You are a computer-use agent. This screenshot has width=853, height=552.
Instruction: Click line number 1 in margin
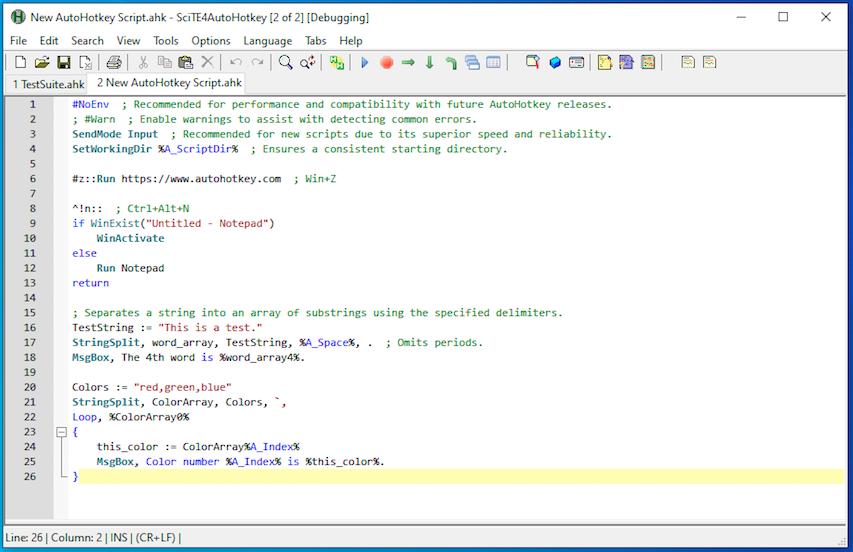point(33,104)
